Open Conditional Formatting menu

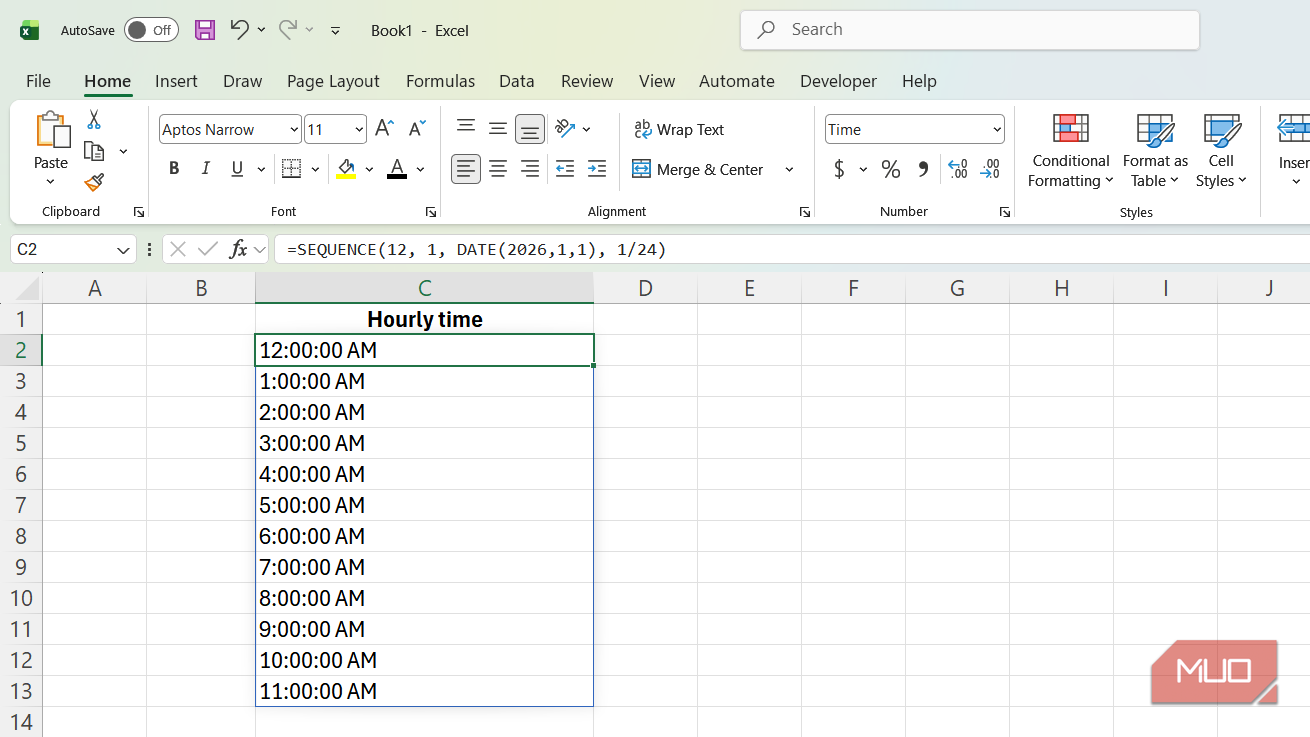coord(1071,151)
